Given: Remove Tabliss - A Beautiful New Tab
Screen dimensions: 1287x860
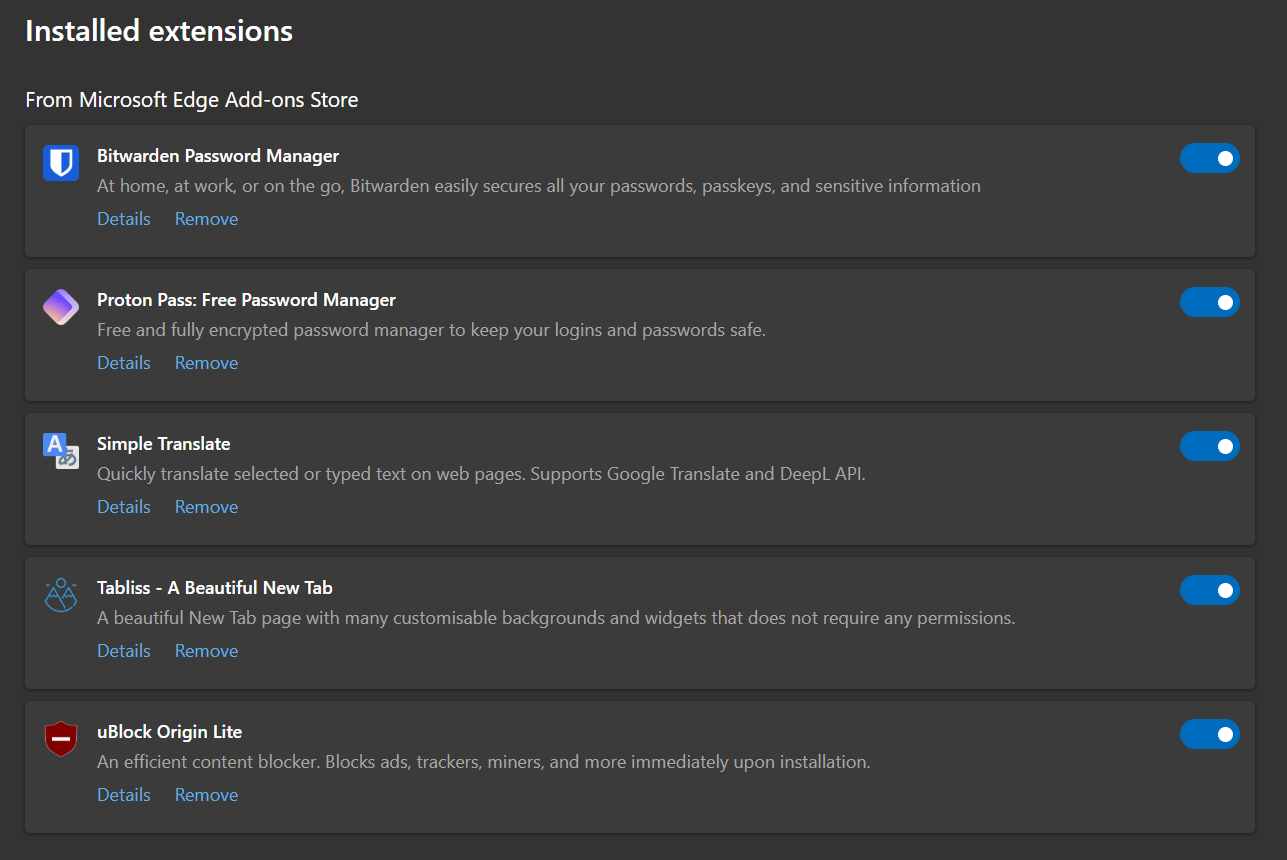Looking at the screenshot, I should 207,651.
